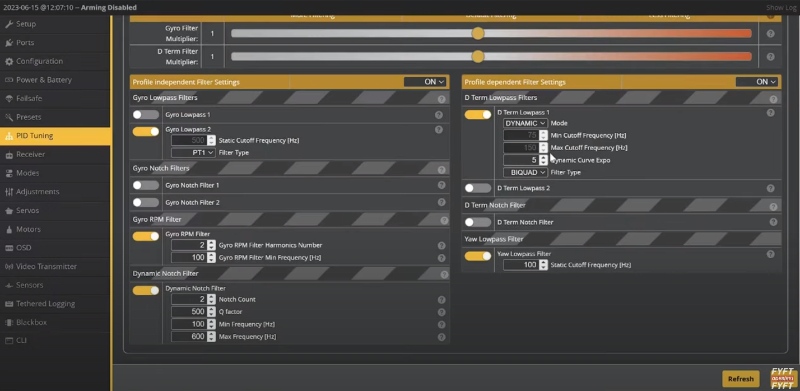Enable Gyro Notch Filter 2 toggle
Viewport: 800px width, 391px height.
click(146, 203)
